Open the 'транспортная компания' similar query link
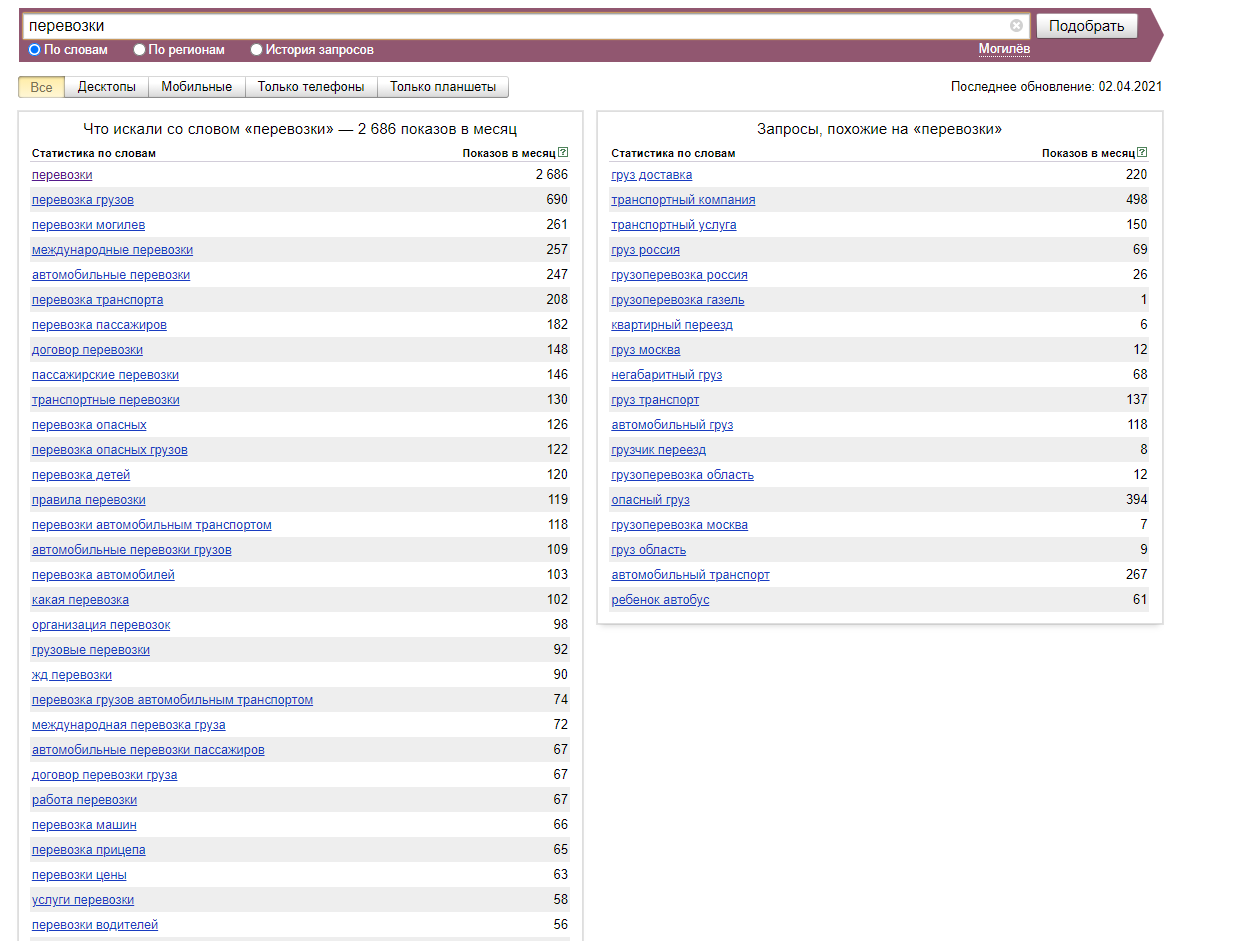The image size is (1233, 941). tap(683, 200)
